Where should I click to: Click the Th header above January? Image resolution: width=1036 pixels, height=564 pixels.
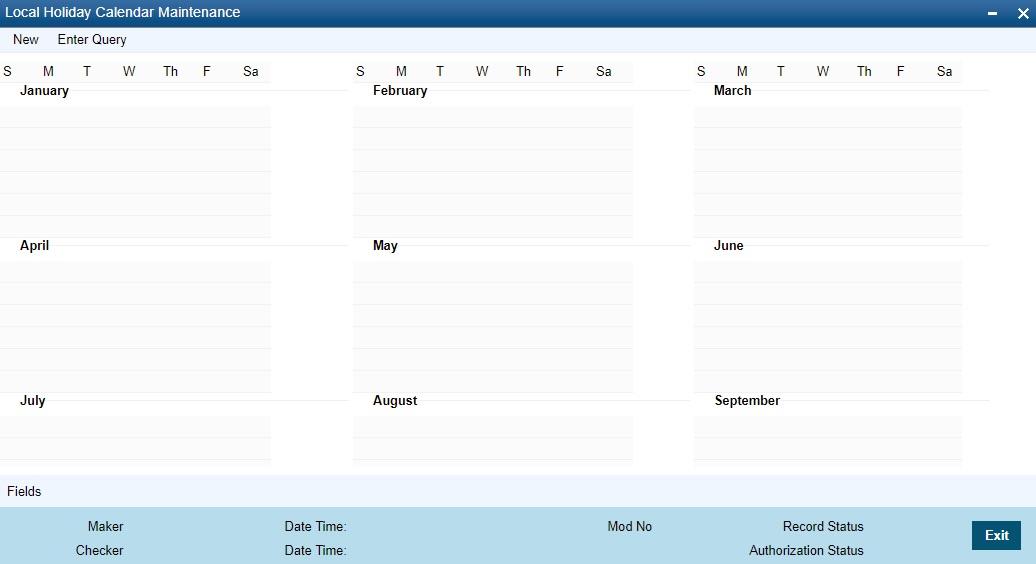(x=170, y=71)
